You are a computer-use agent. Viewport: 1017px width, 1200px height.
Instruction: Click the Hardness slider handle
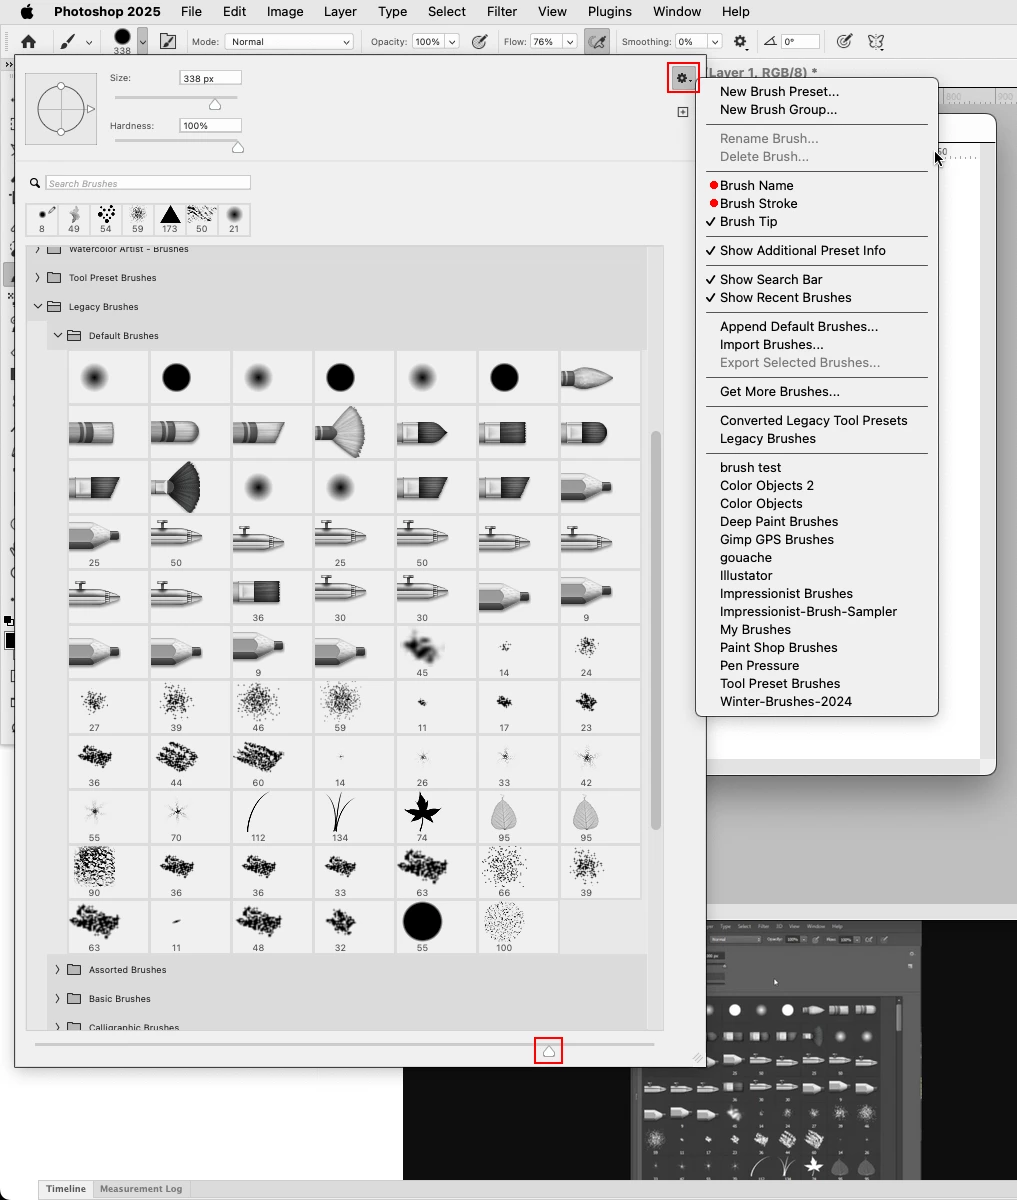pos(238,147)
